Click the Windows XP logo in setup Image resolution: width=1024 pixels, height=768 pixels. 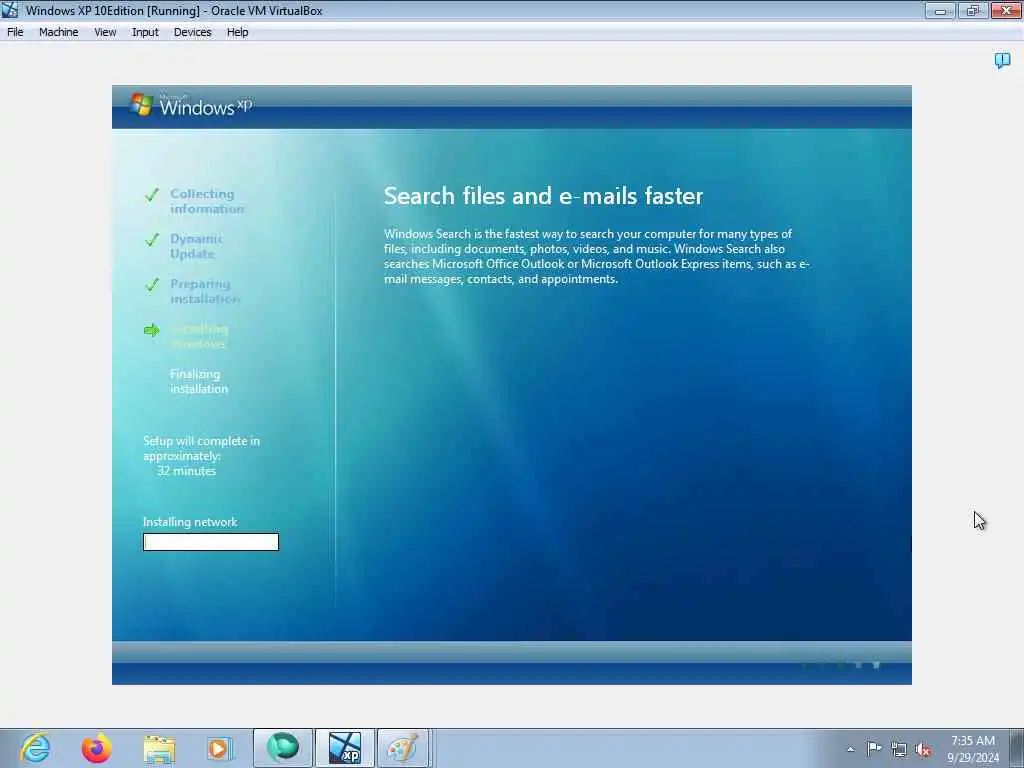(191, 105)
